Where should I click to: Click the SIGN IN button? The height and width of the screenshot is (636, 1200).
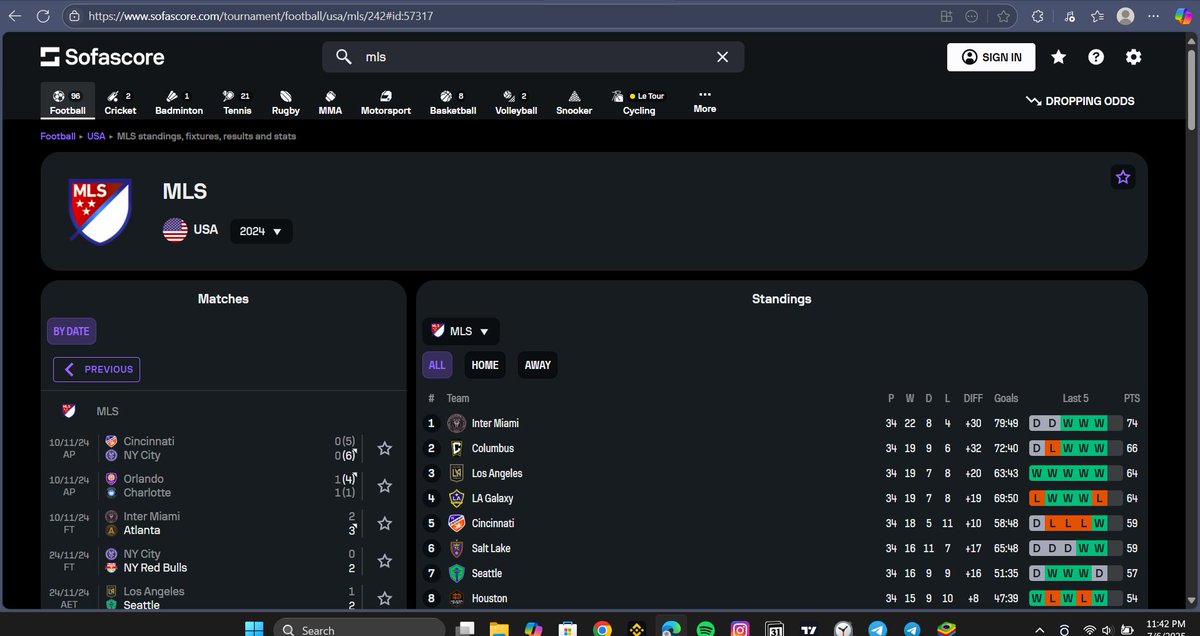click(x=991, y=57)
